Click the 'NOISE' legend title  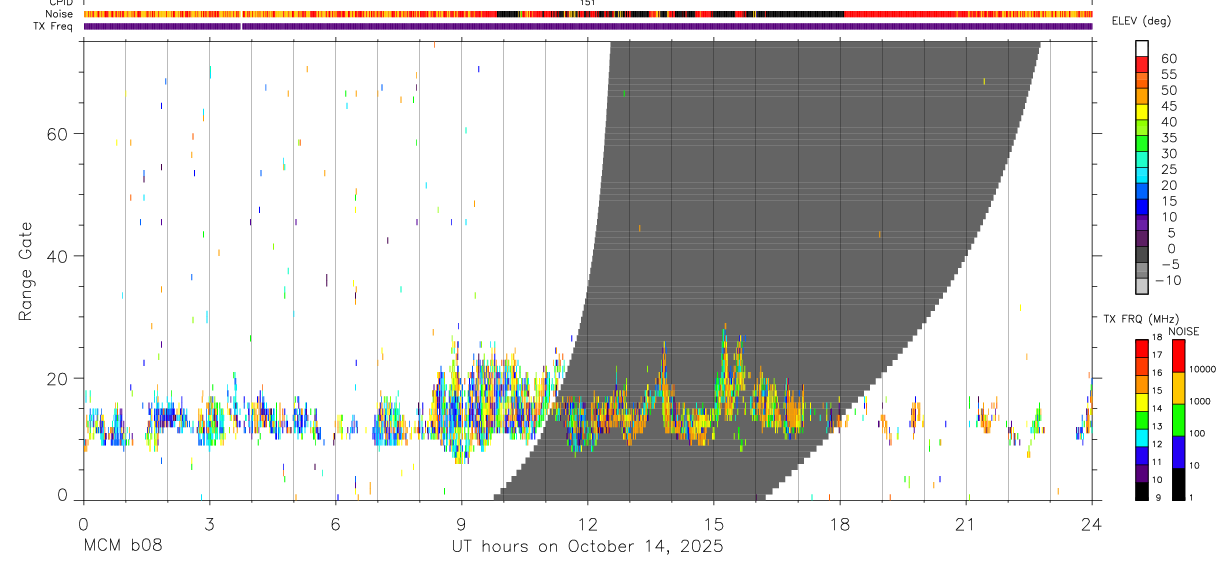pyautogui.click(x=1184, y=331)
